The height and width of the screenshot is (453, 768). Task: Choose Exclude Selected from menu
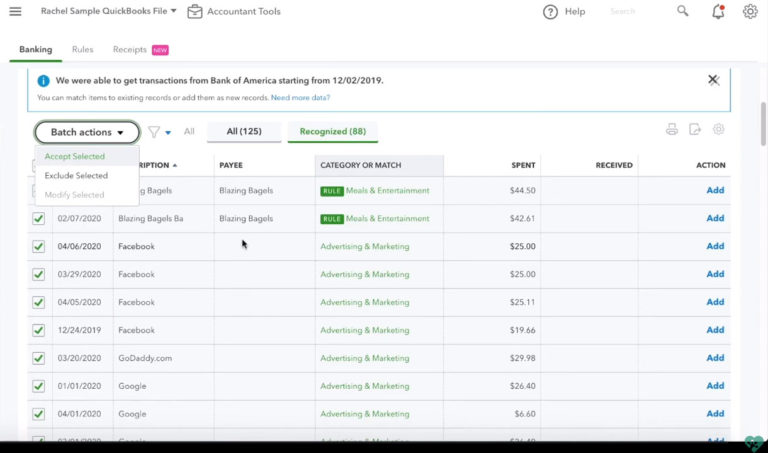[x=76, y=175]
